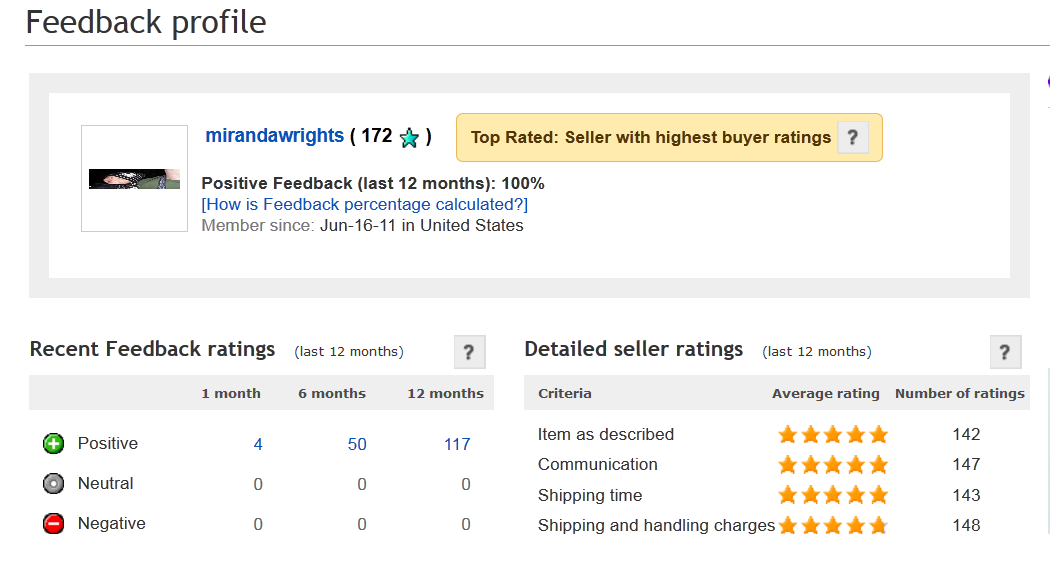
Task: Open Top Rated seller help question mark
Action: pos(852,137)
